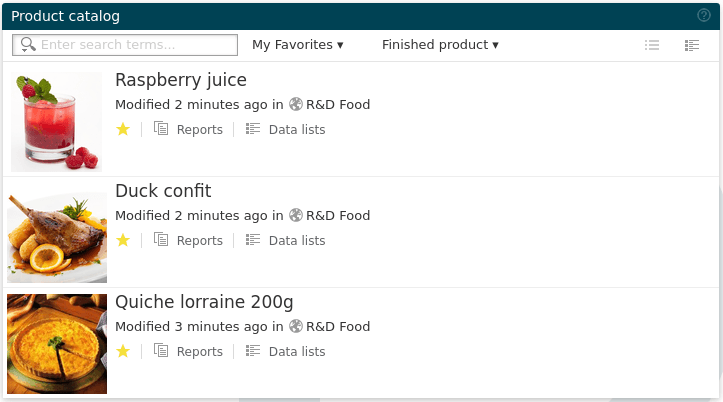This screenshot has width=723, height=402.
Task: Toggle the favorite star on Quiche lorraine 200g
Action: tap(123, 351)
